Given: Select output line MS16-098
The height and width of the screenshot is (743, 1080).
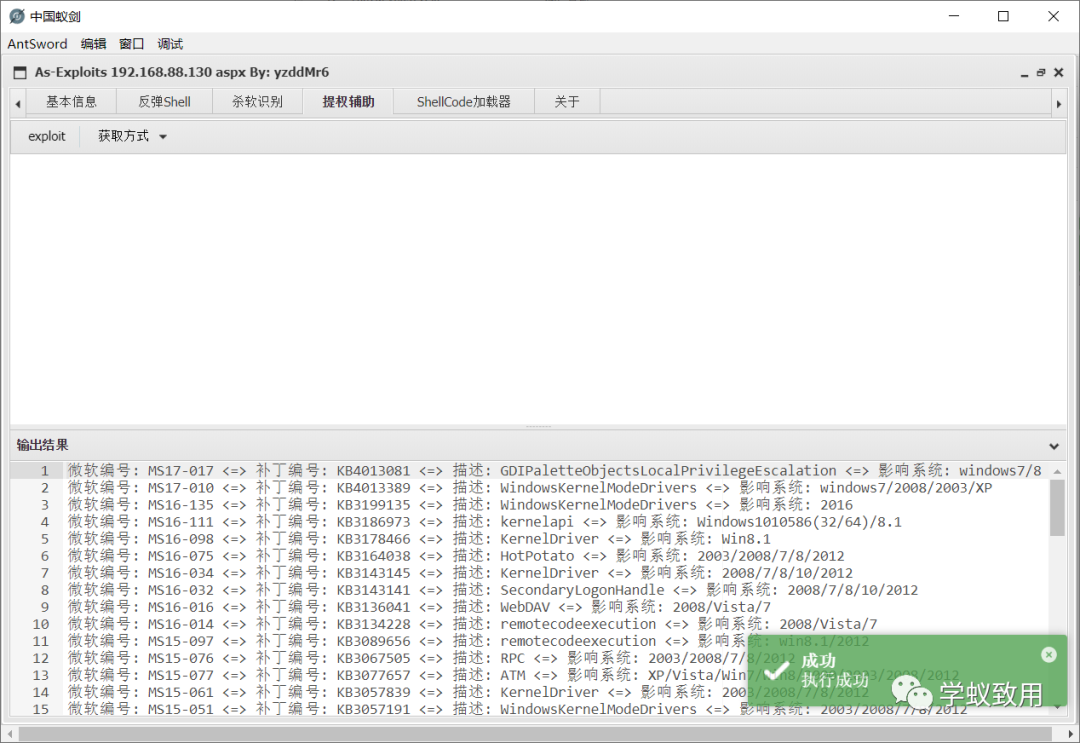Looking at the screenshot, I should tap(419, 539).
